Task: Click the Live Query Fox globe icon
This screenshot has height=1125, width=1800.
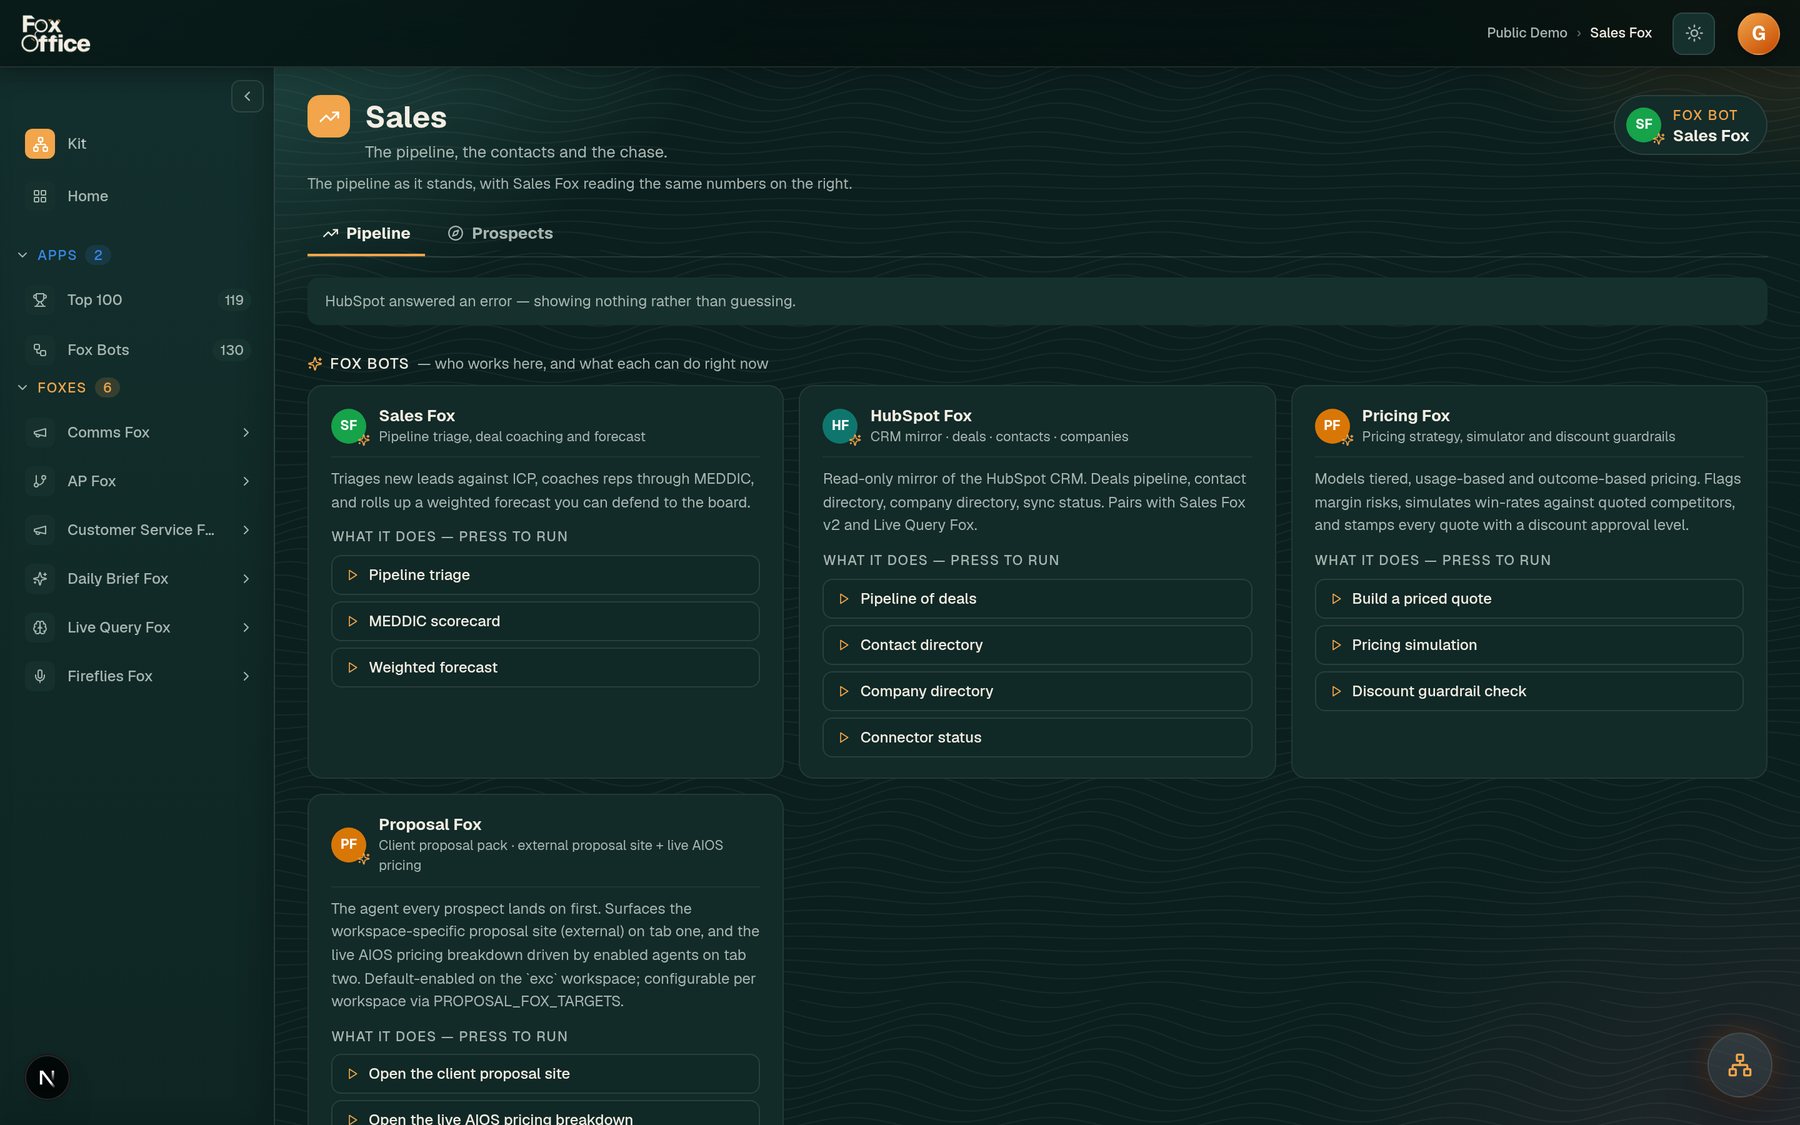Action: [x=40, y=628]
